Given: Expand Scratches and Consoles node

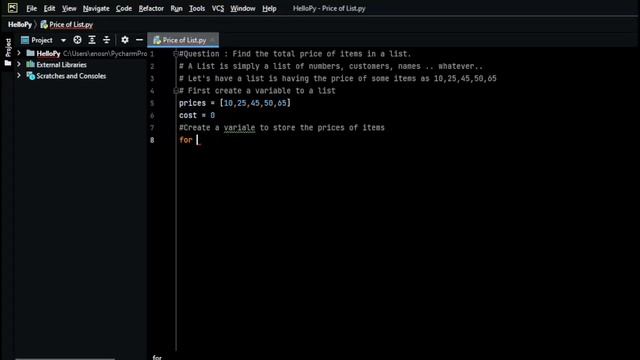Looking at the screenshot, I should pyautogui.click(x=19, y=76).
